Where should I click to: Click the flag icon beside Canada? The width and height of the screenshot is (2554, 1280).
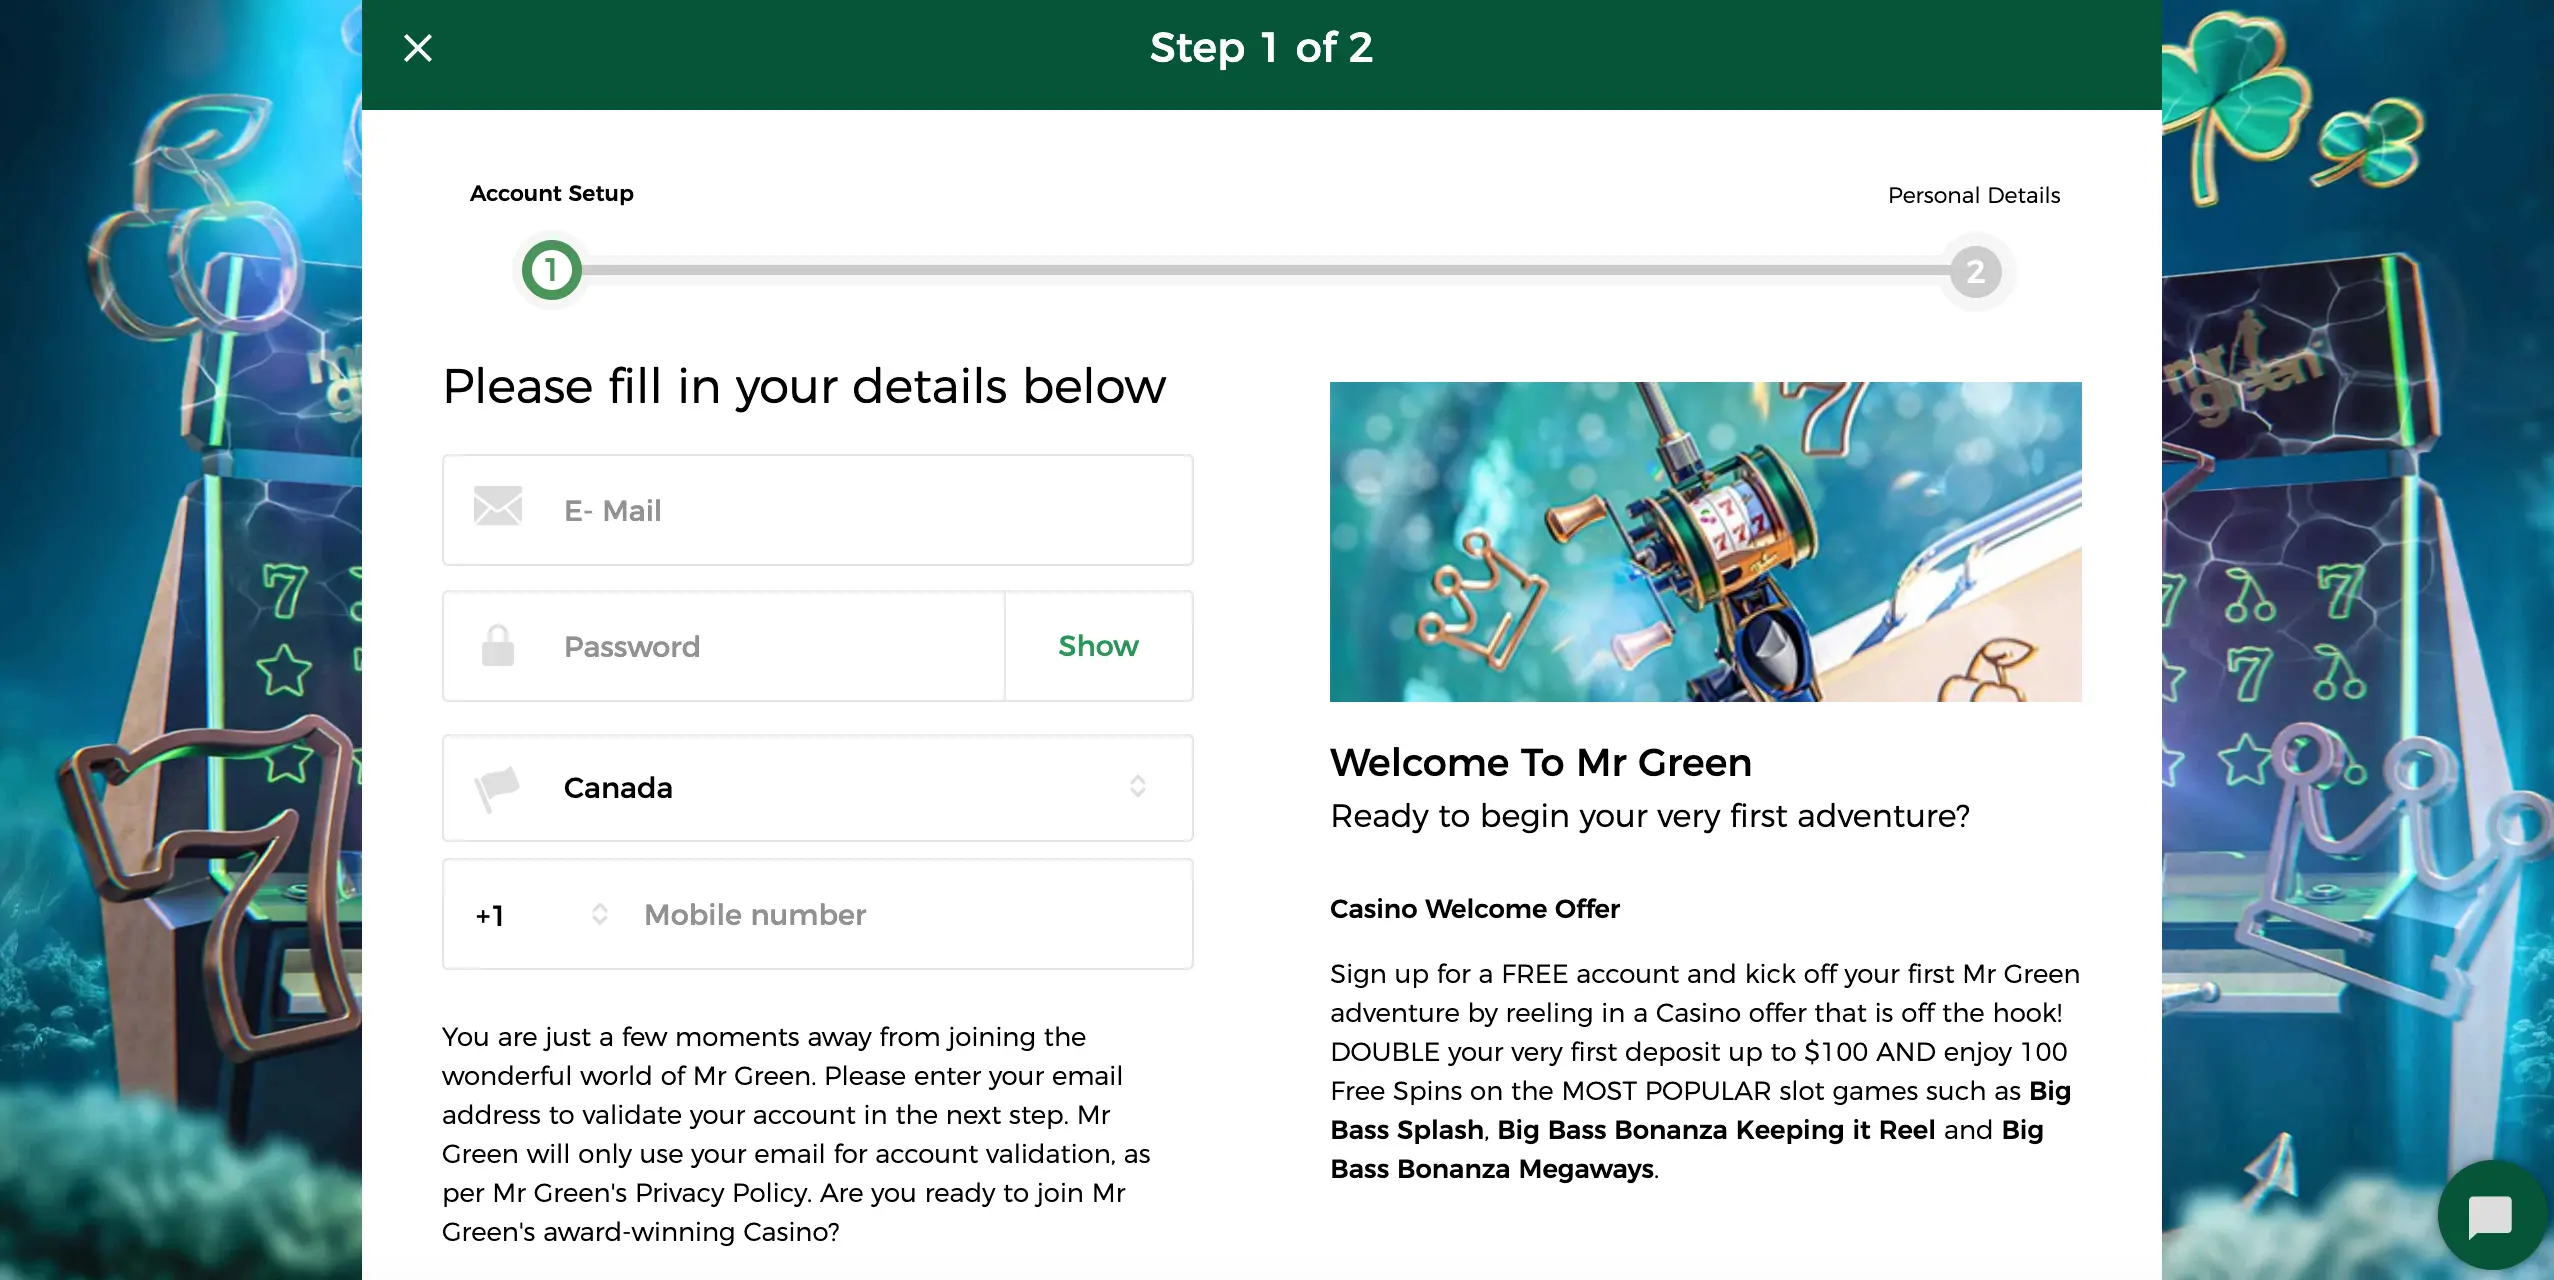(497, 788)
